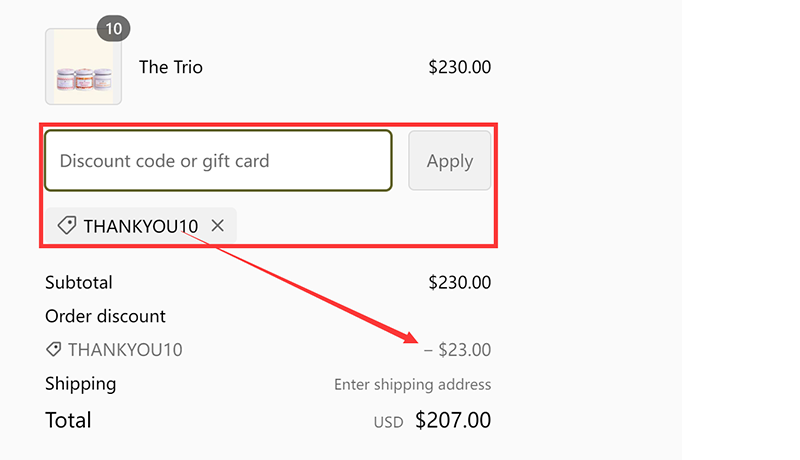
Task: Click the −$23.00 discount amount
Action: tap(458, 350)
